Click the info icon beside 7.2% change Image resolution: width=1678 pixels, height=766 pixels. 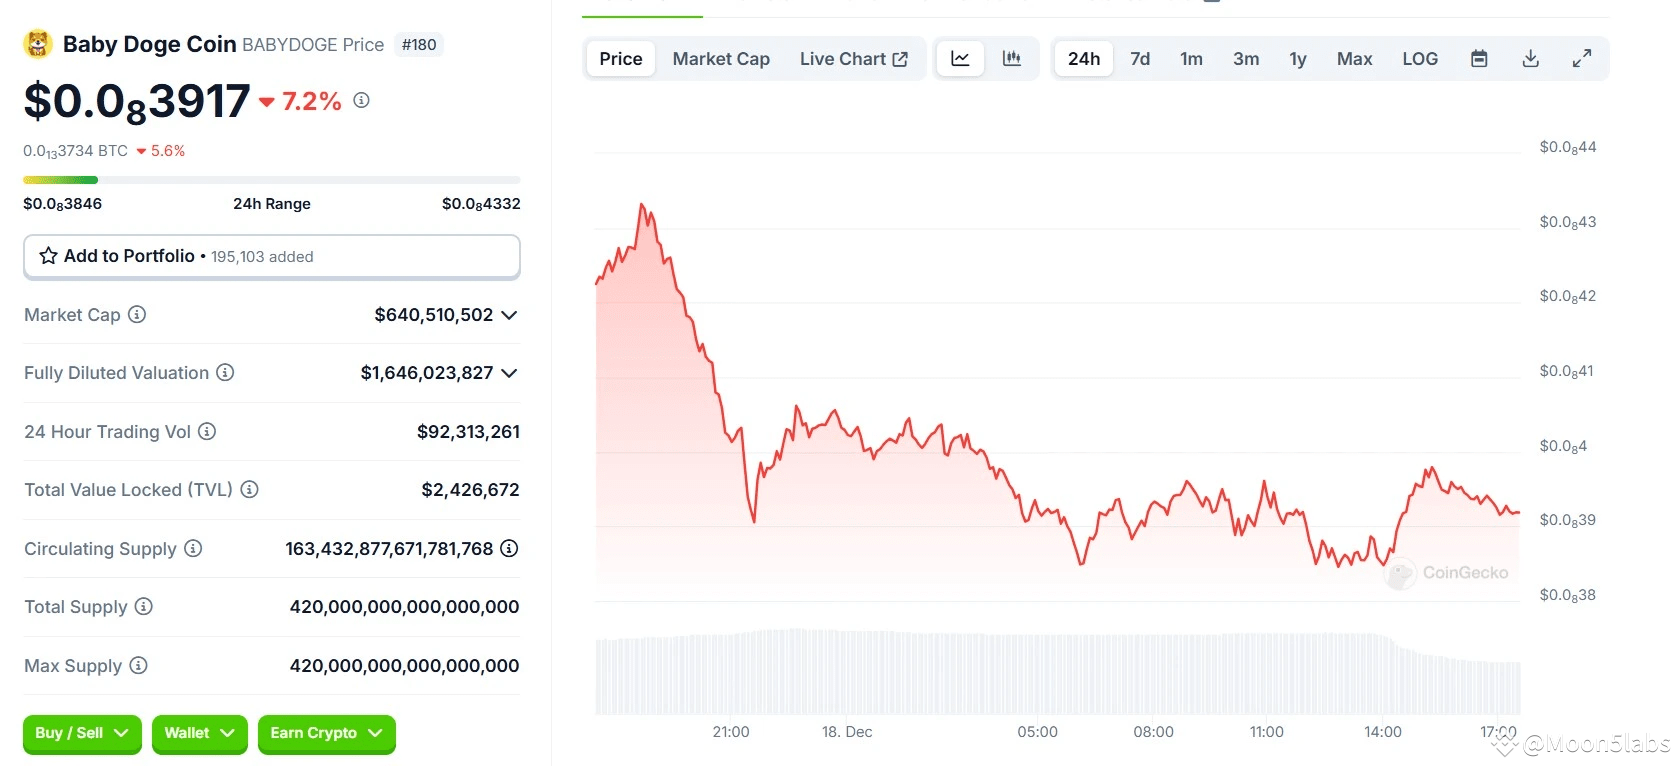[x=362, y=101]
